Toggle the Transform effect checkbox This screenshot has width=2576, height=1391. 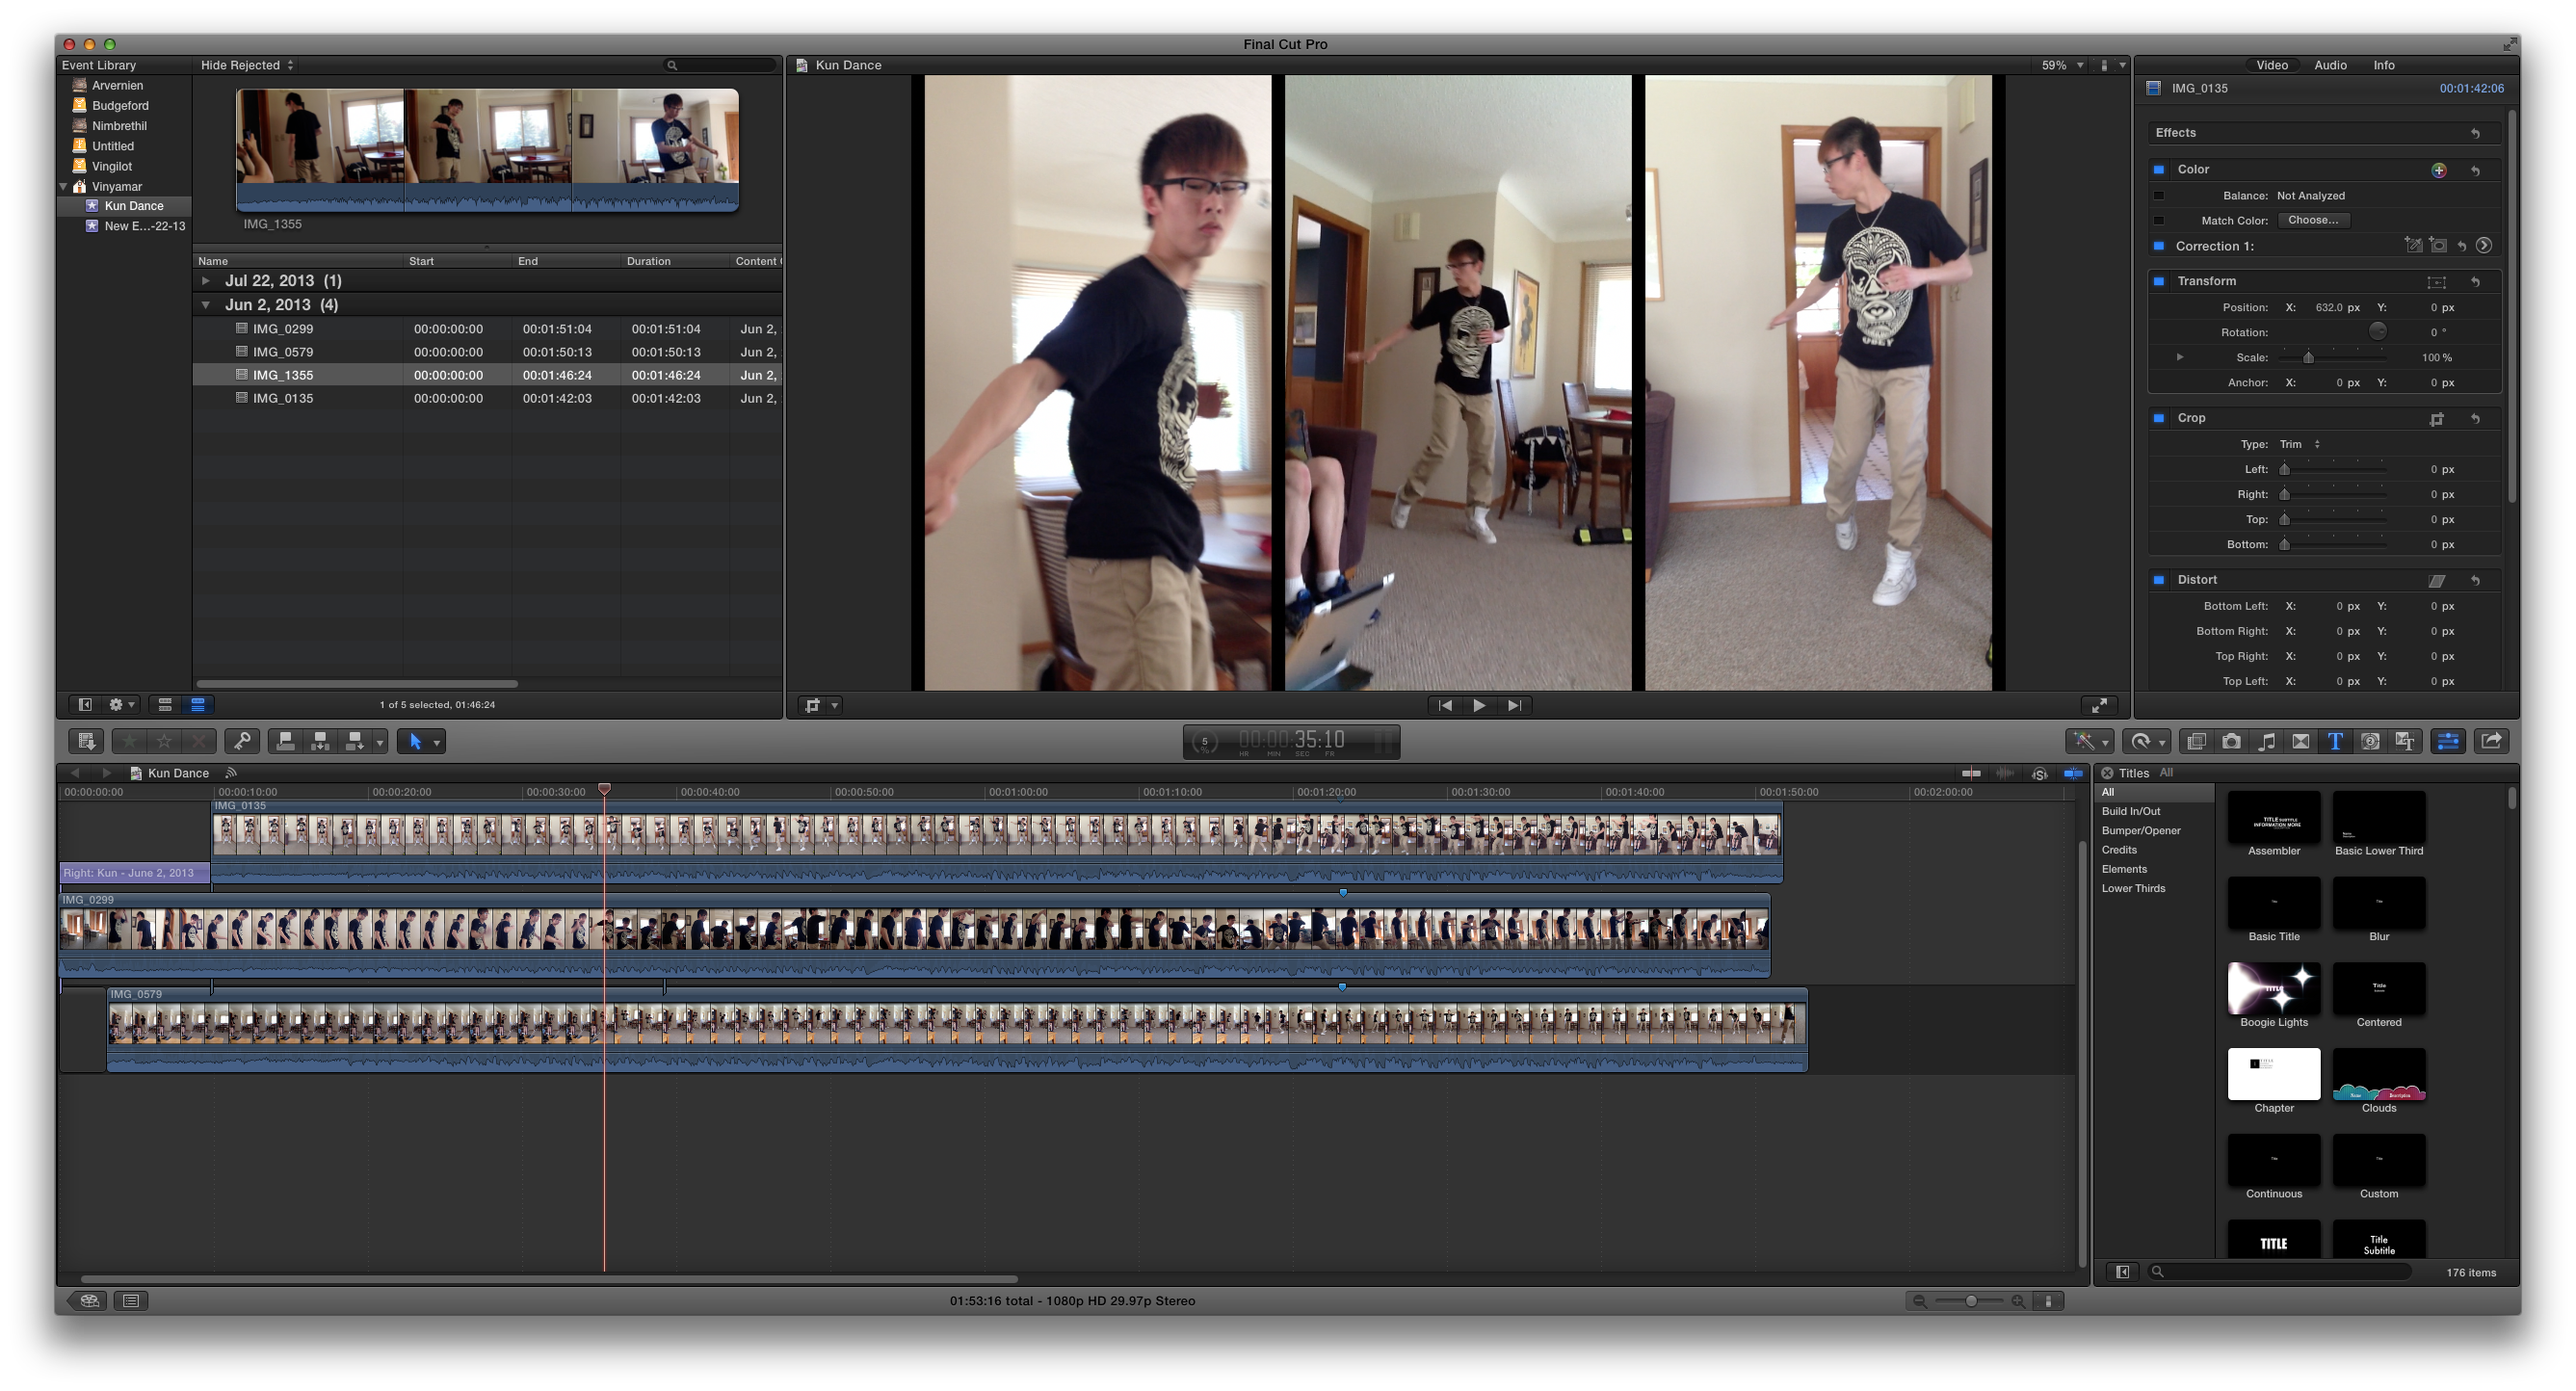point(2159,282)
